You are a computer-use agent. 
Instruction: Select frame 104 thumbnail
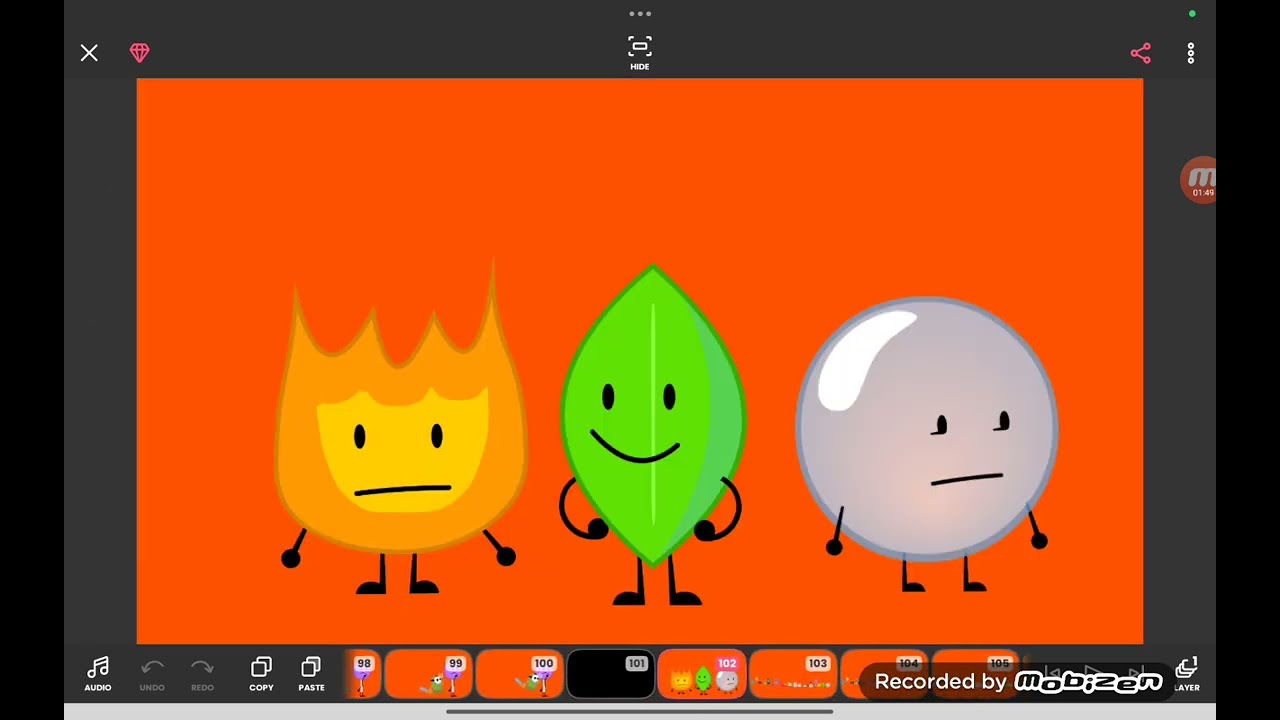(883, 674)
